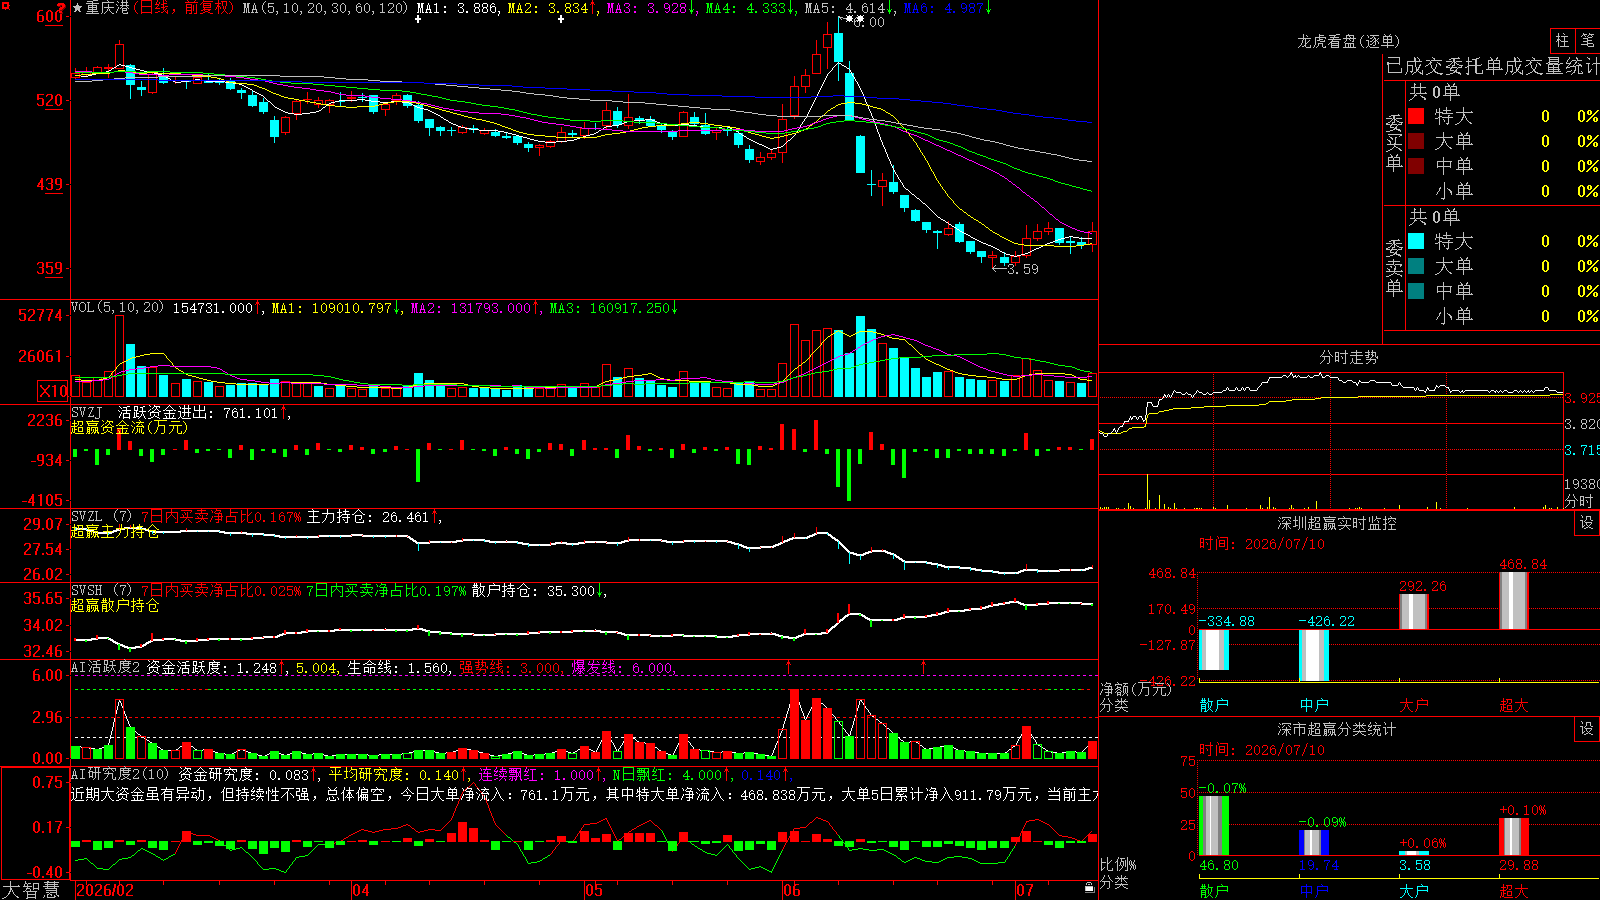Screen dimensions: 1600x900
Task: Jump to month 04 on the date axis
Action: point(361,890)
